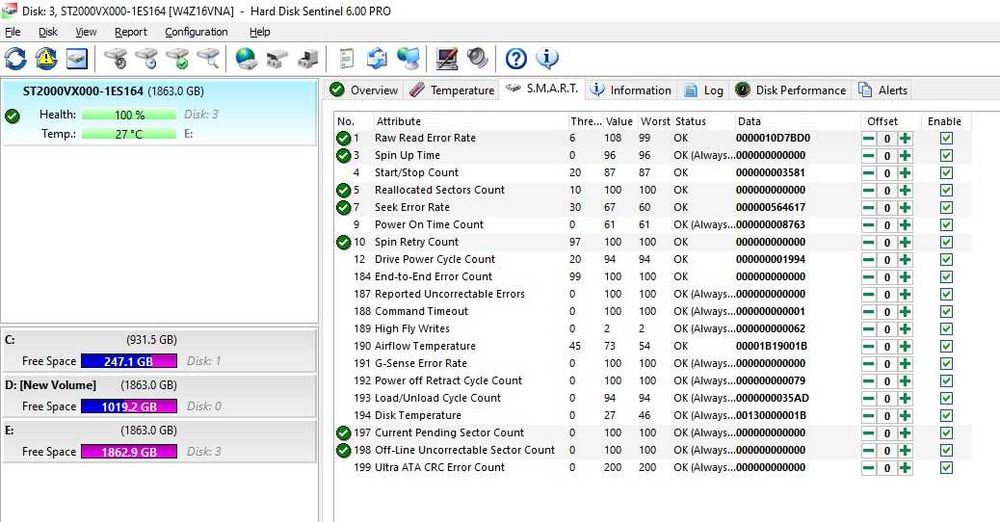The height and width of the screenshot is (522, 1000).
Task: Click green status icon beside Raw Read Error Rate
Action: point(343,138)
